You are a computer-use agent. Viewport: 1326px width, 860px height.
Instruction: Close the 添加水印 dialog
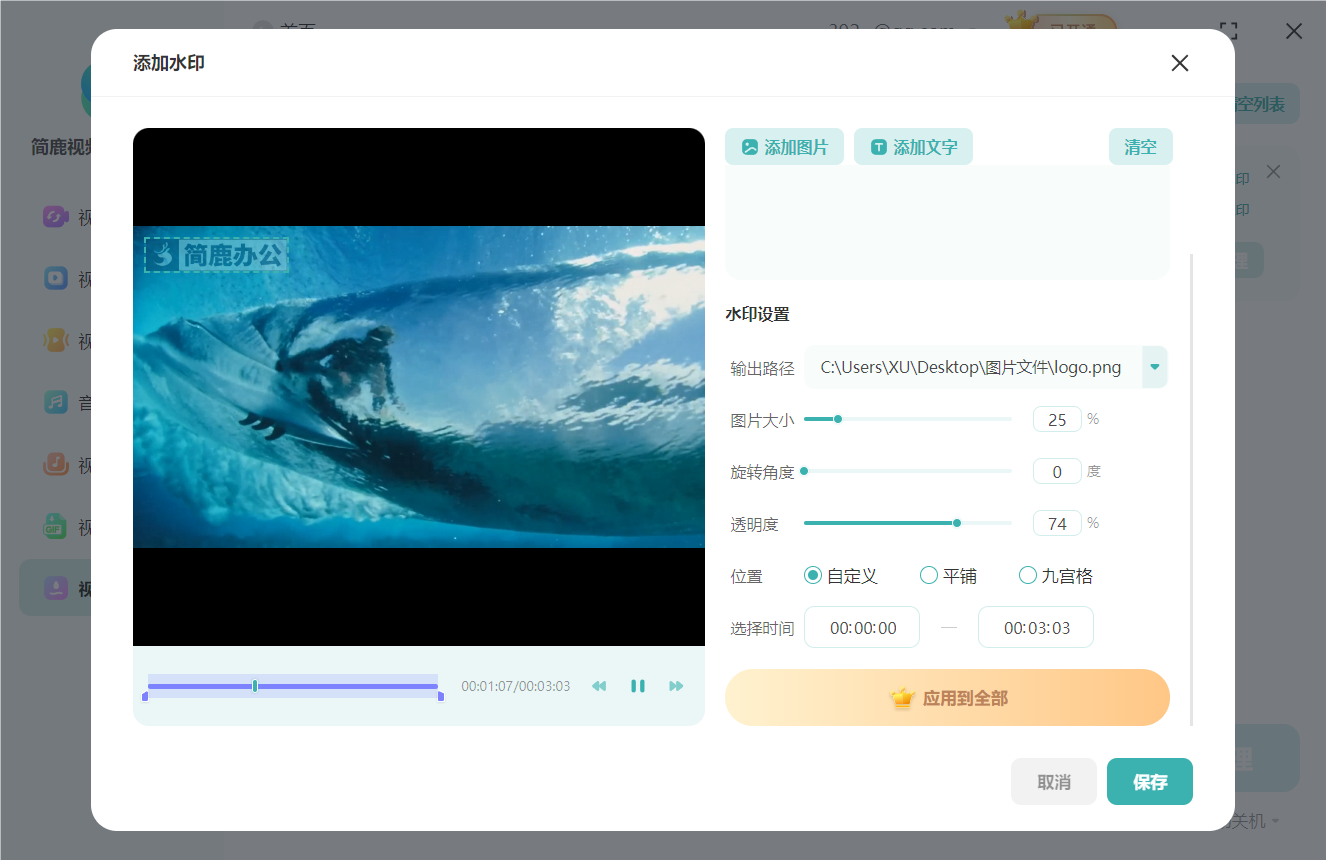(x=1179, y=64)
